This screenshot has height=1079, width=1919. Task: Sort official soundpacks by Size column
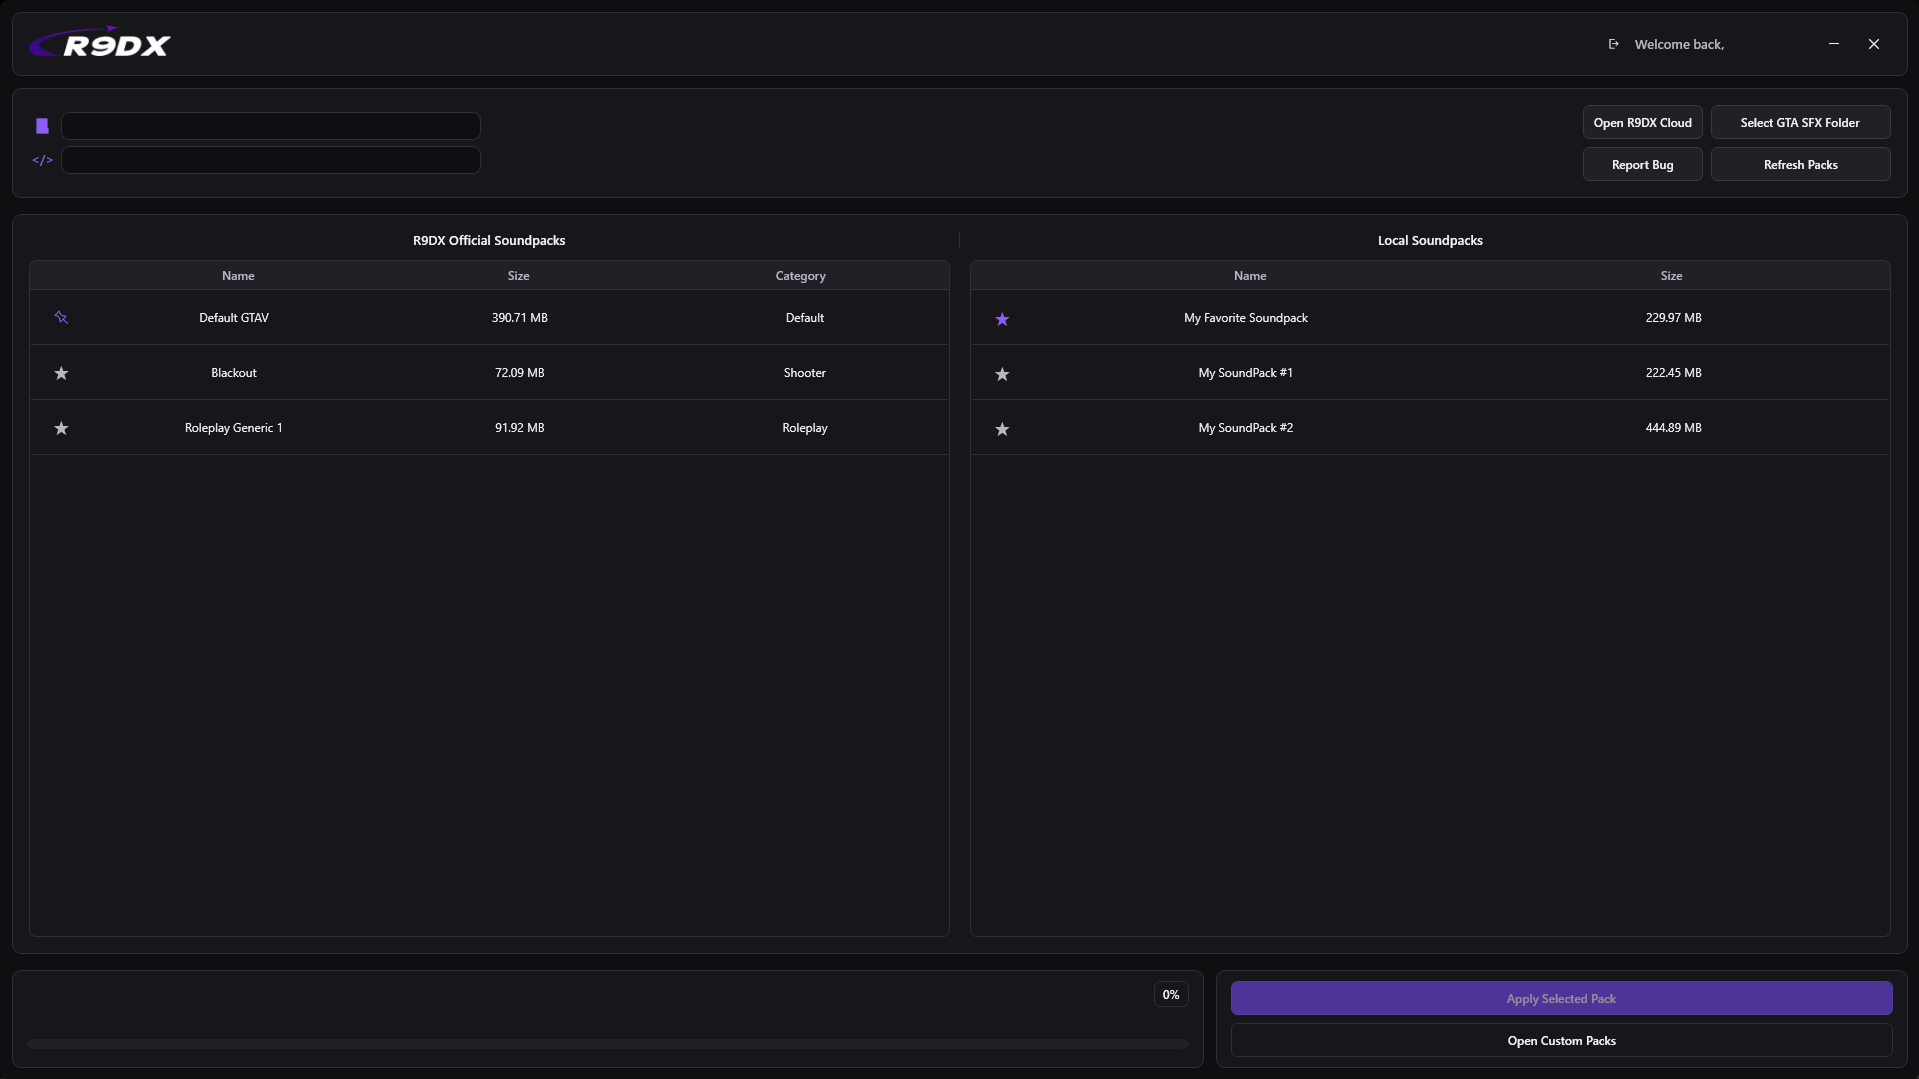coord(519,275)
